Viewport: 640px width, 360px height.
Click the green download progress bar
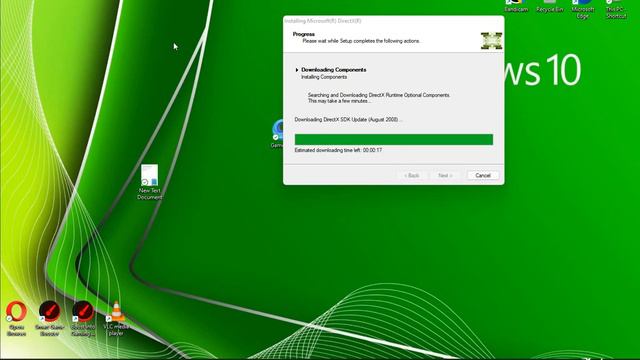point(394,140)
